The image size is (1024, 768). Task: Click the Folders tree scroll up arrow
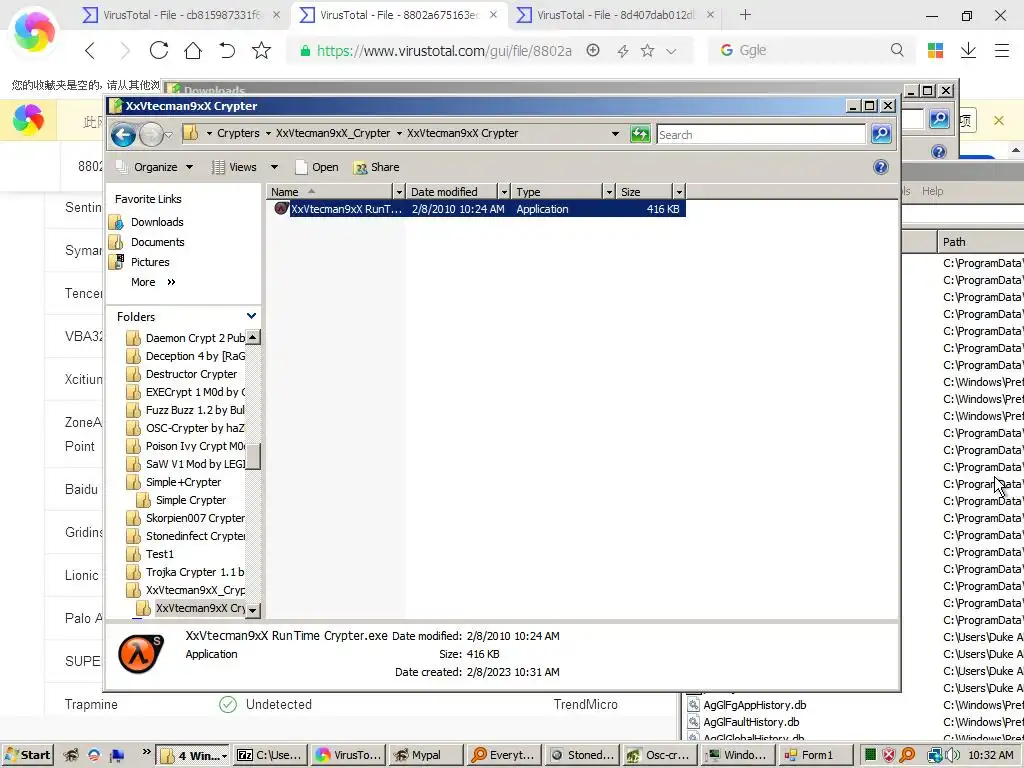(x=253, y=338)
